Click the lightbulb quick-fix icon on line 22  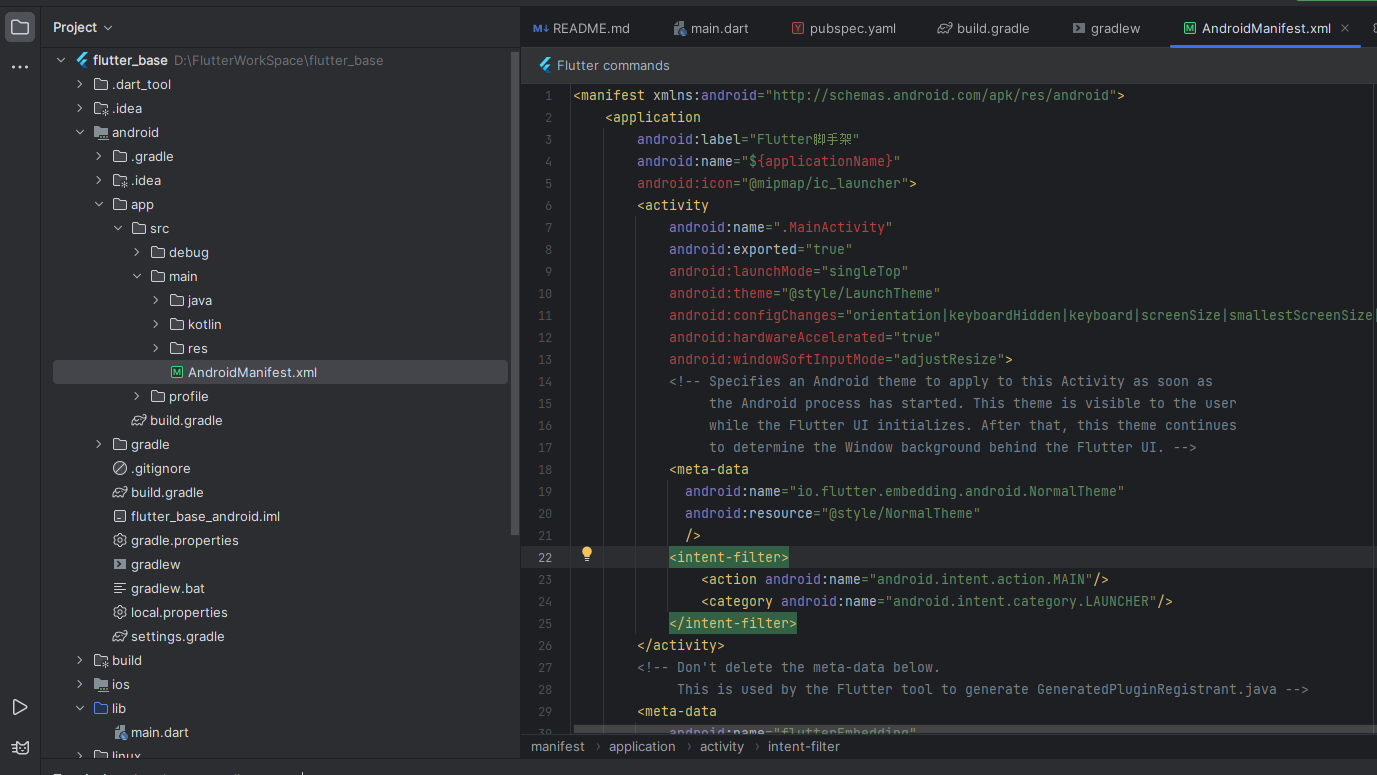click(x=587, y=554)
